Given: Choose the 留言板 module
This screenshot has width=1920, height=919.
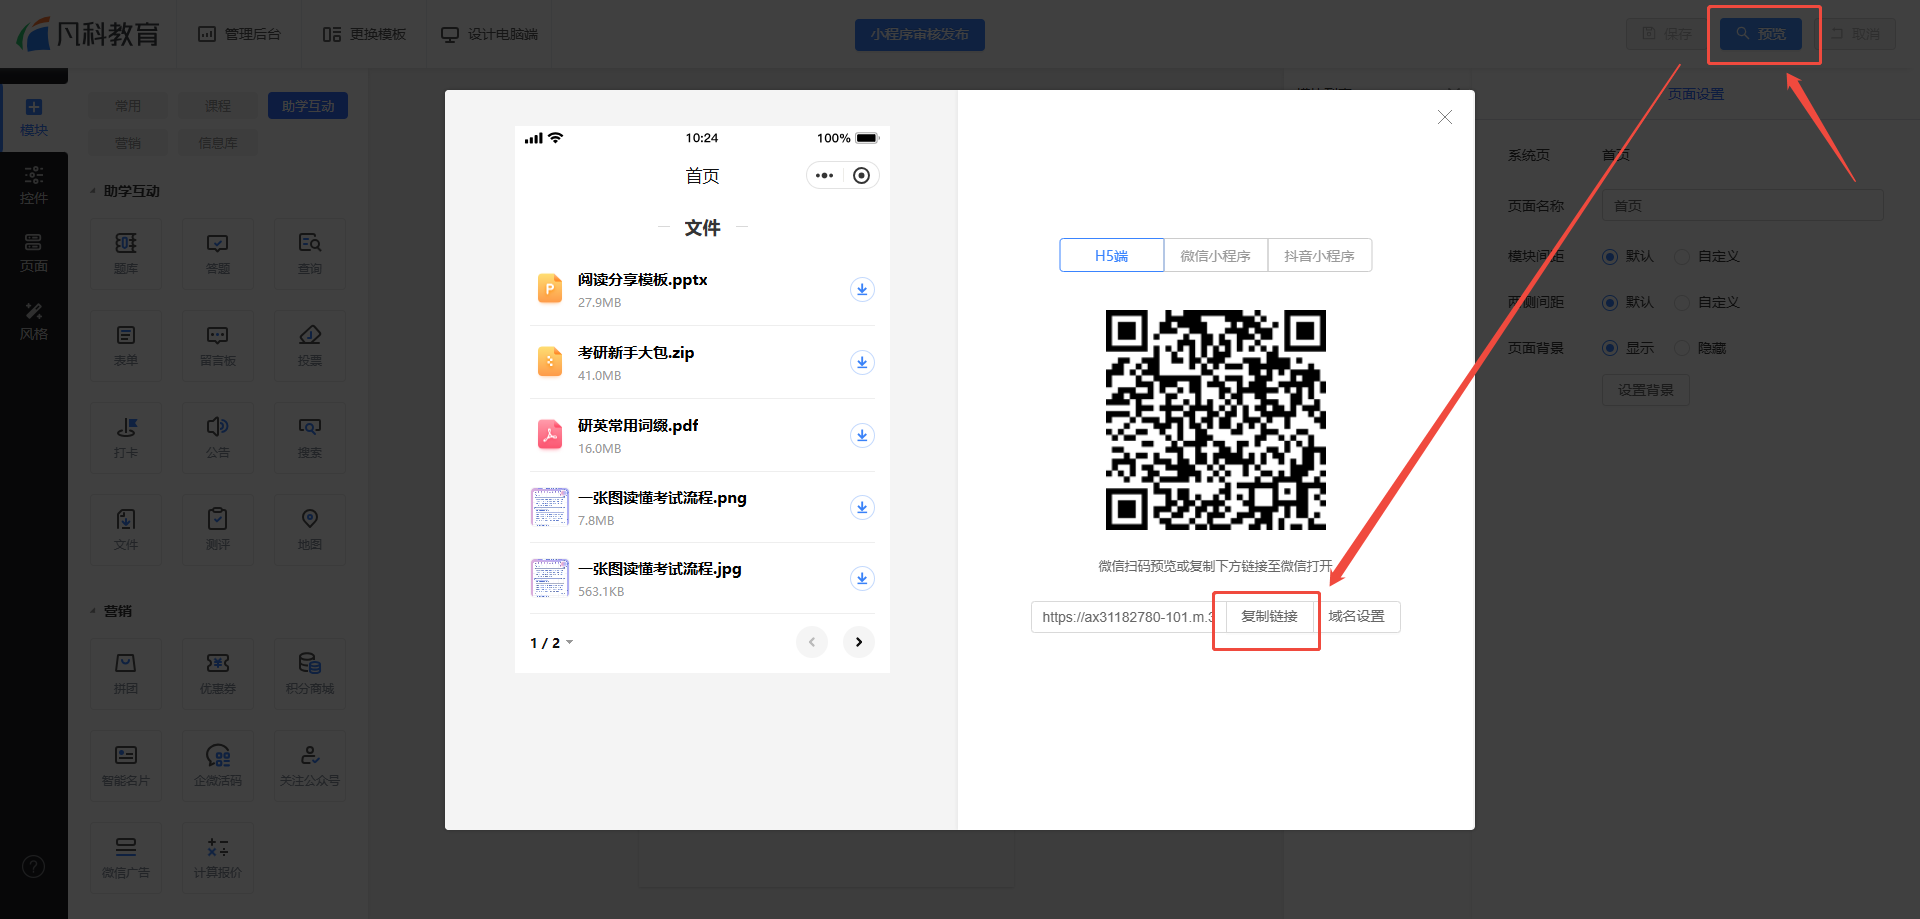Looking at the screenshot, I should click(218, 346).
